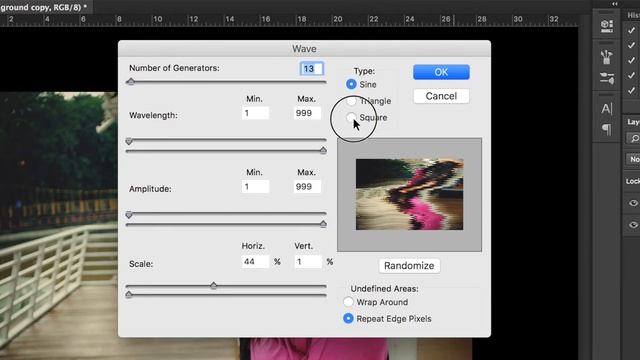This screenshot has height=360, width=640.
Task: Confirm the Wave filter with OK
Action: pos(441,72)
